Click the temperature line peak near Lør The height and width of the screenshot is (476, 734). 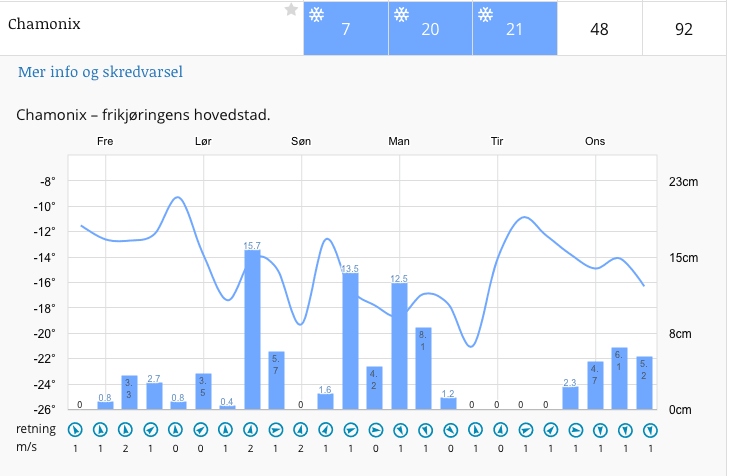pos(177,198)
